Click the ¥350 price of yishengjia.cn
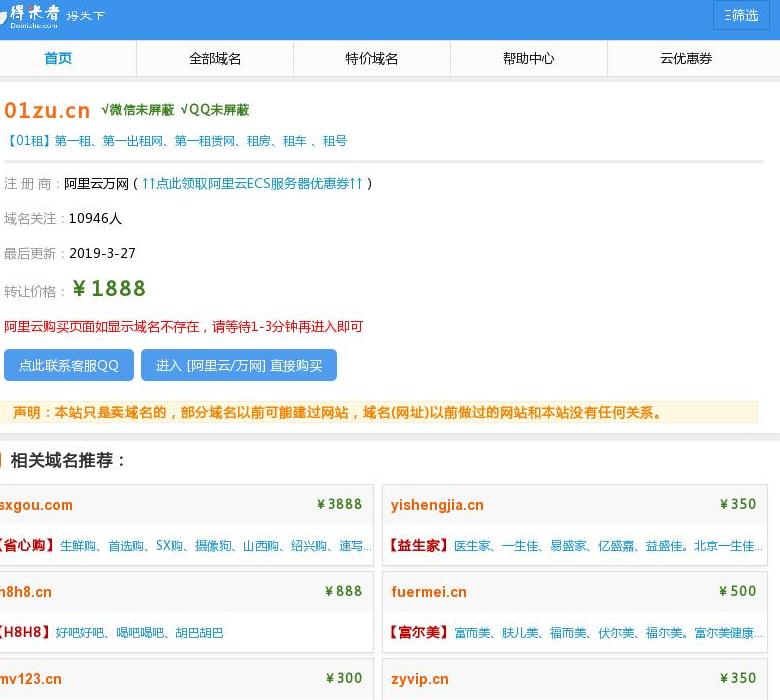Image resolution: width=780 pixels, height=700 pixels. (x=738, y=504)
